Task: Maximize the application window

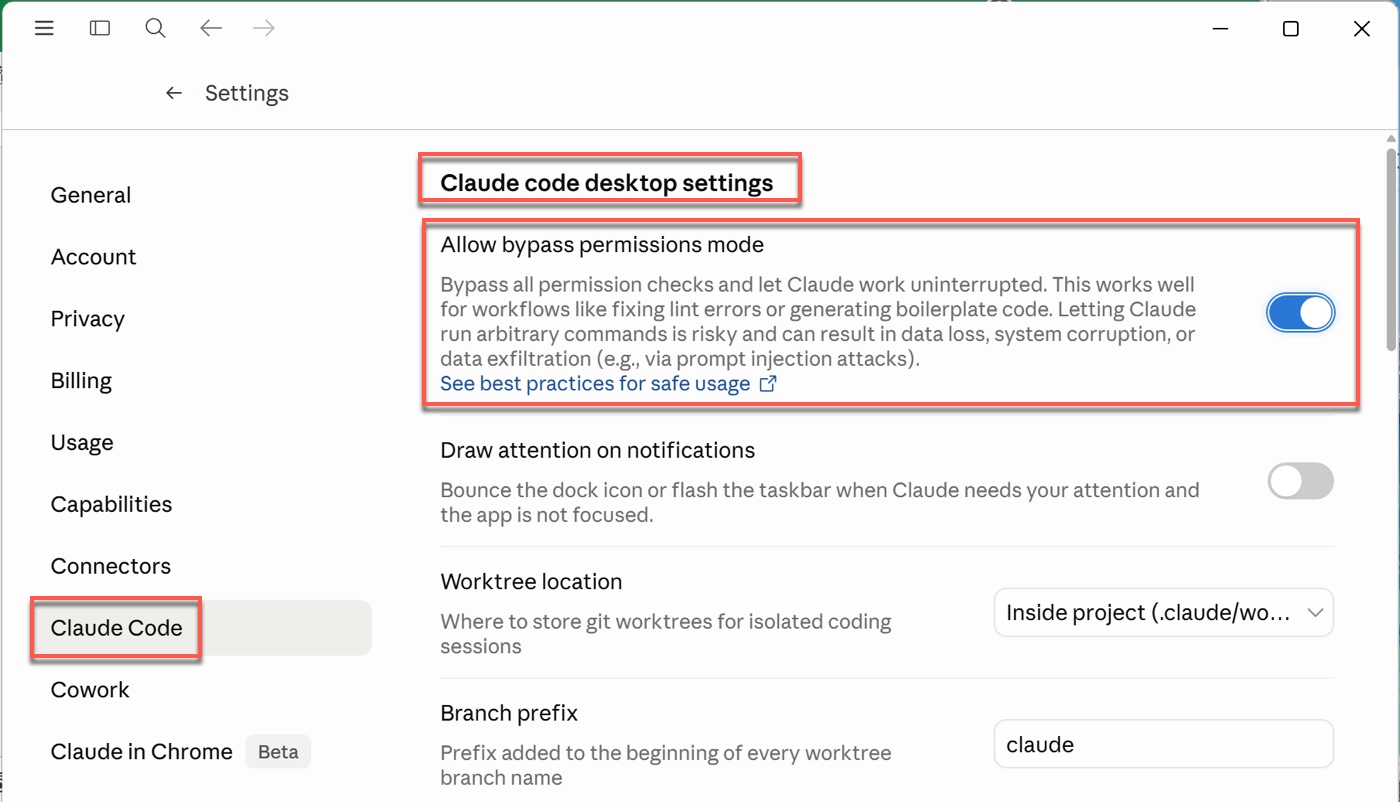Action: tap(1290, 29)
